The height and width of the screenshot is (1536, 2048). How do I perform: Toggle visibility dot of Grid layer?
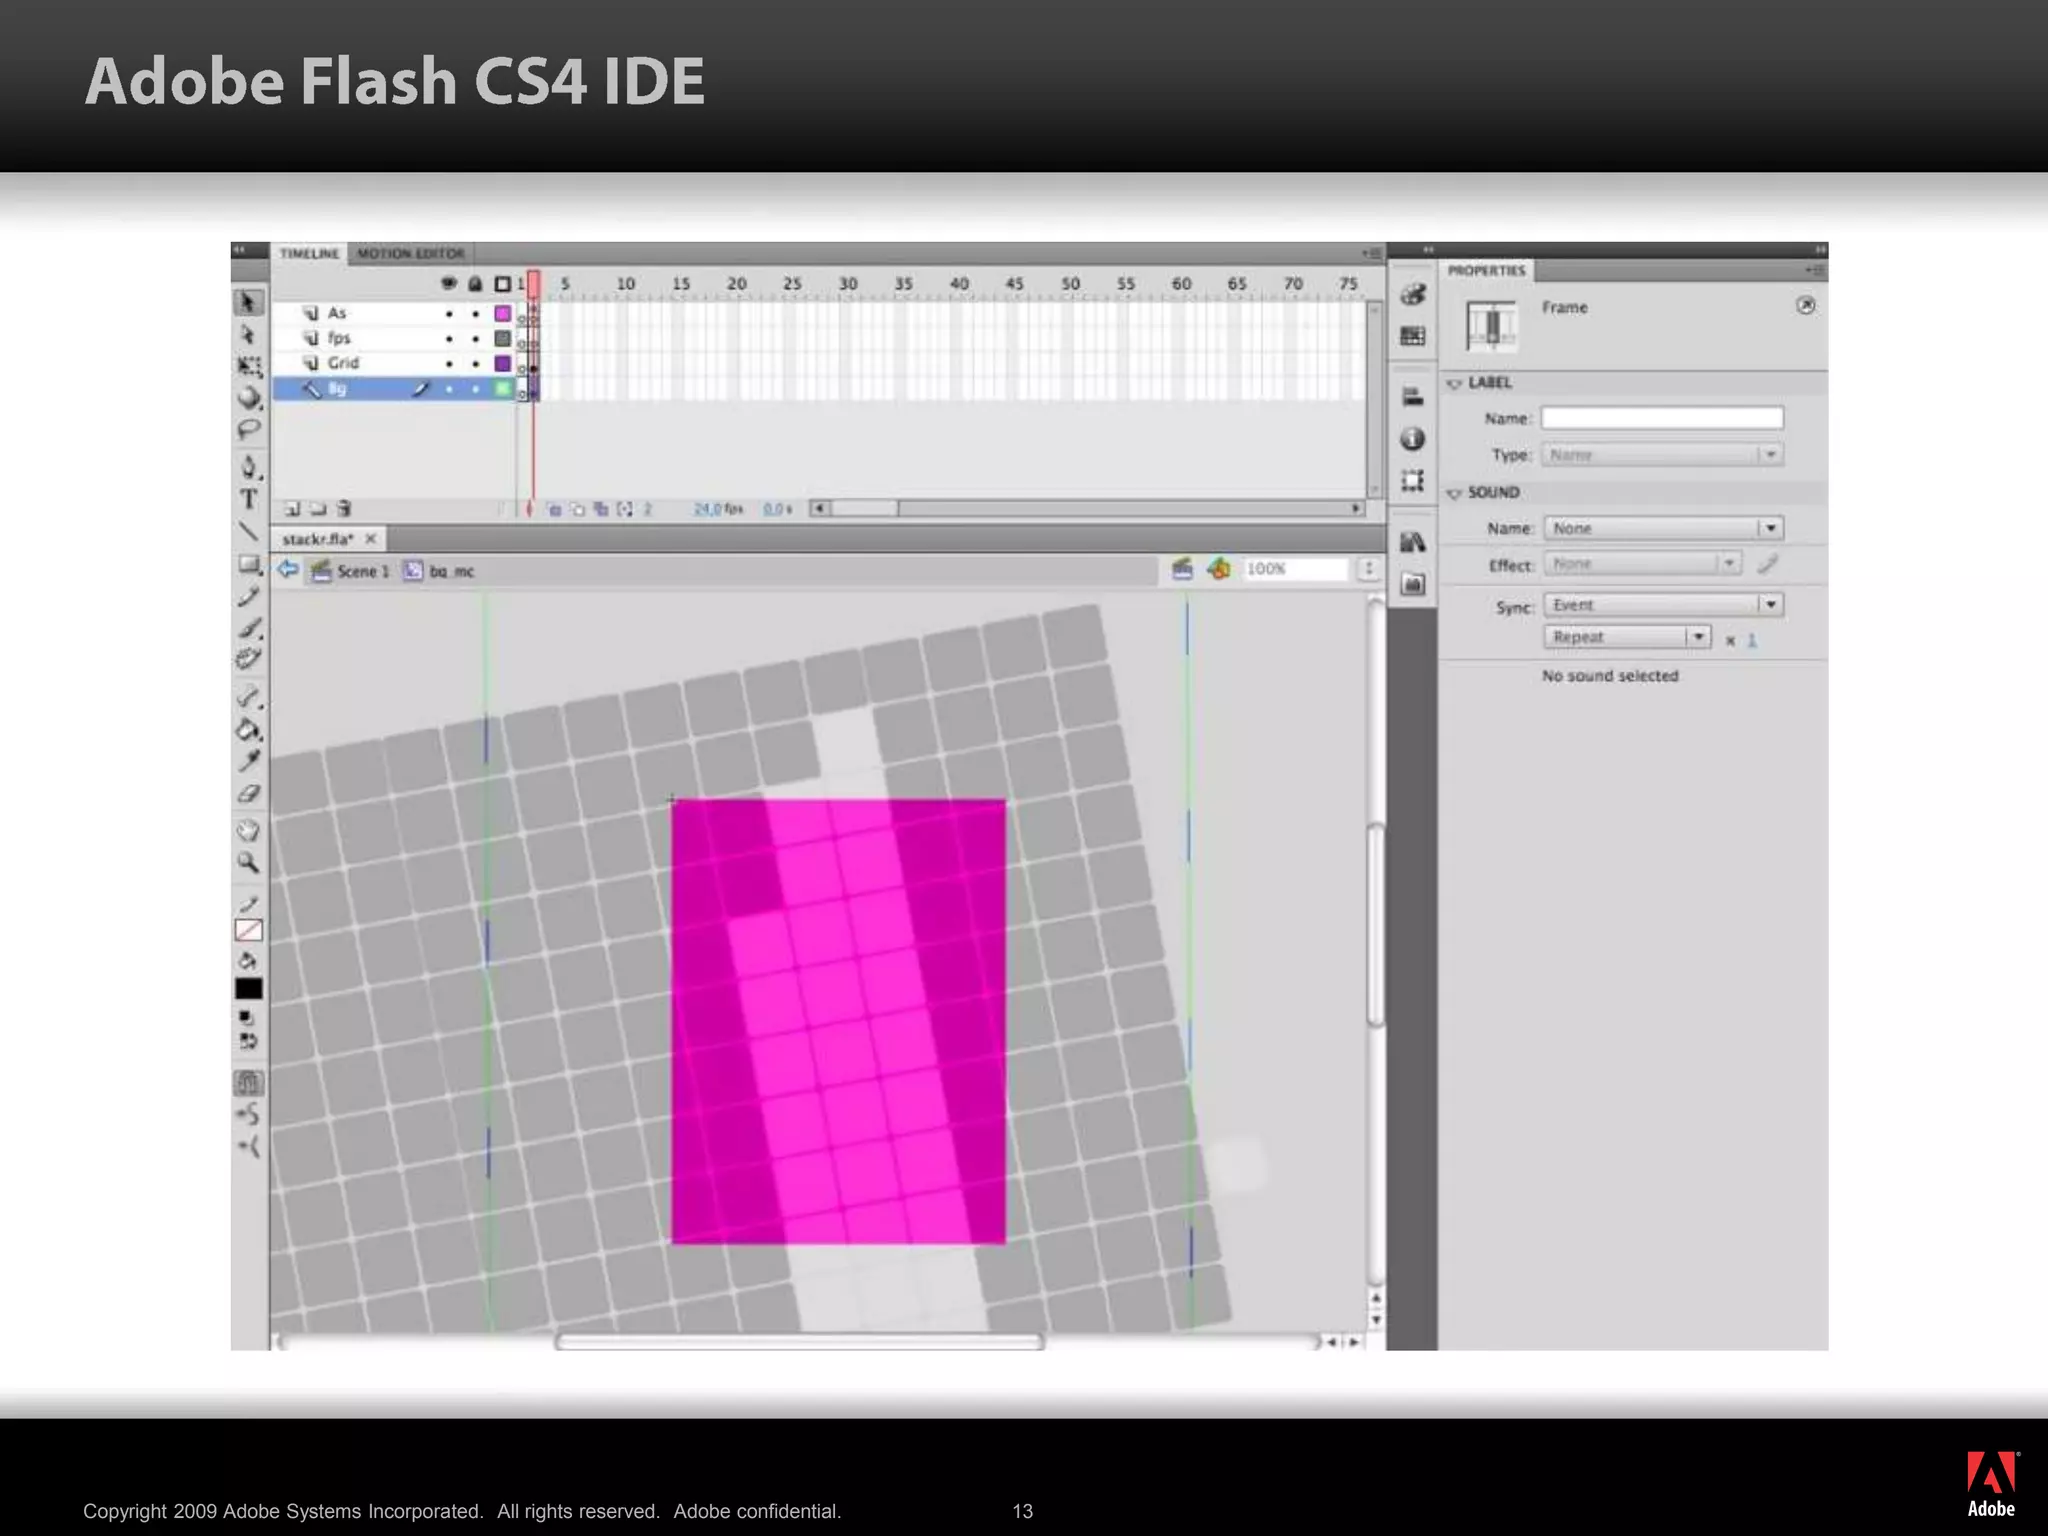(449, 364)
